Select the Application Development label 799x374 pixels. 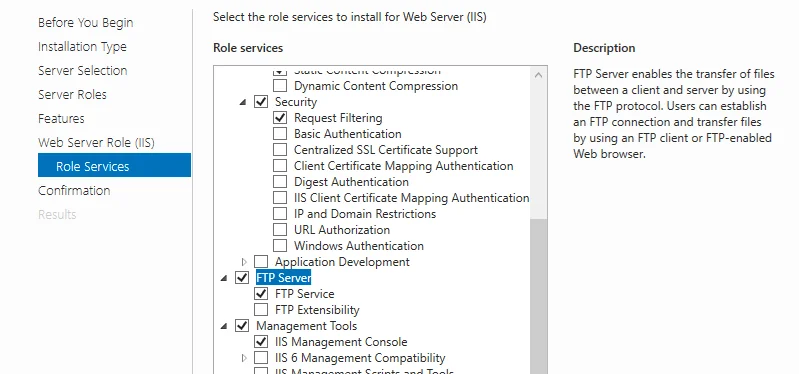tap(342, 262)
